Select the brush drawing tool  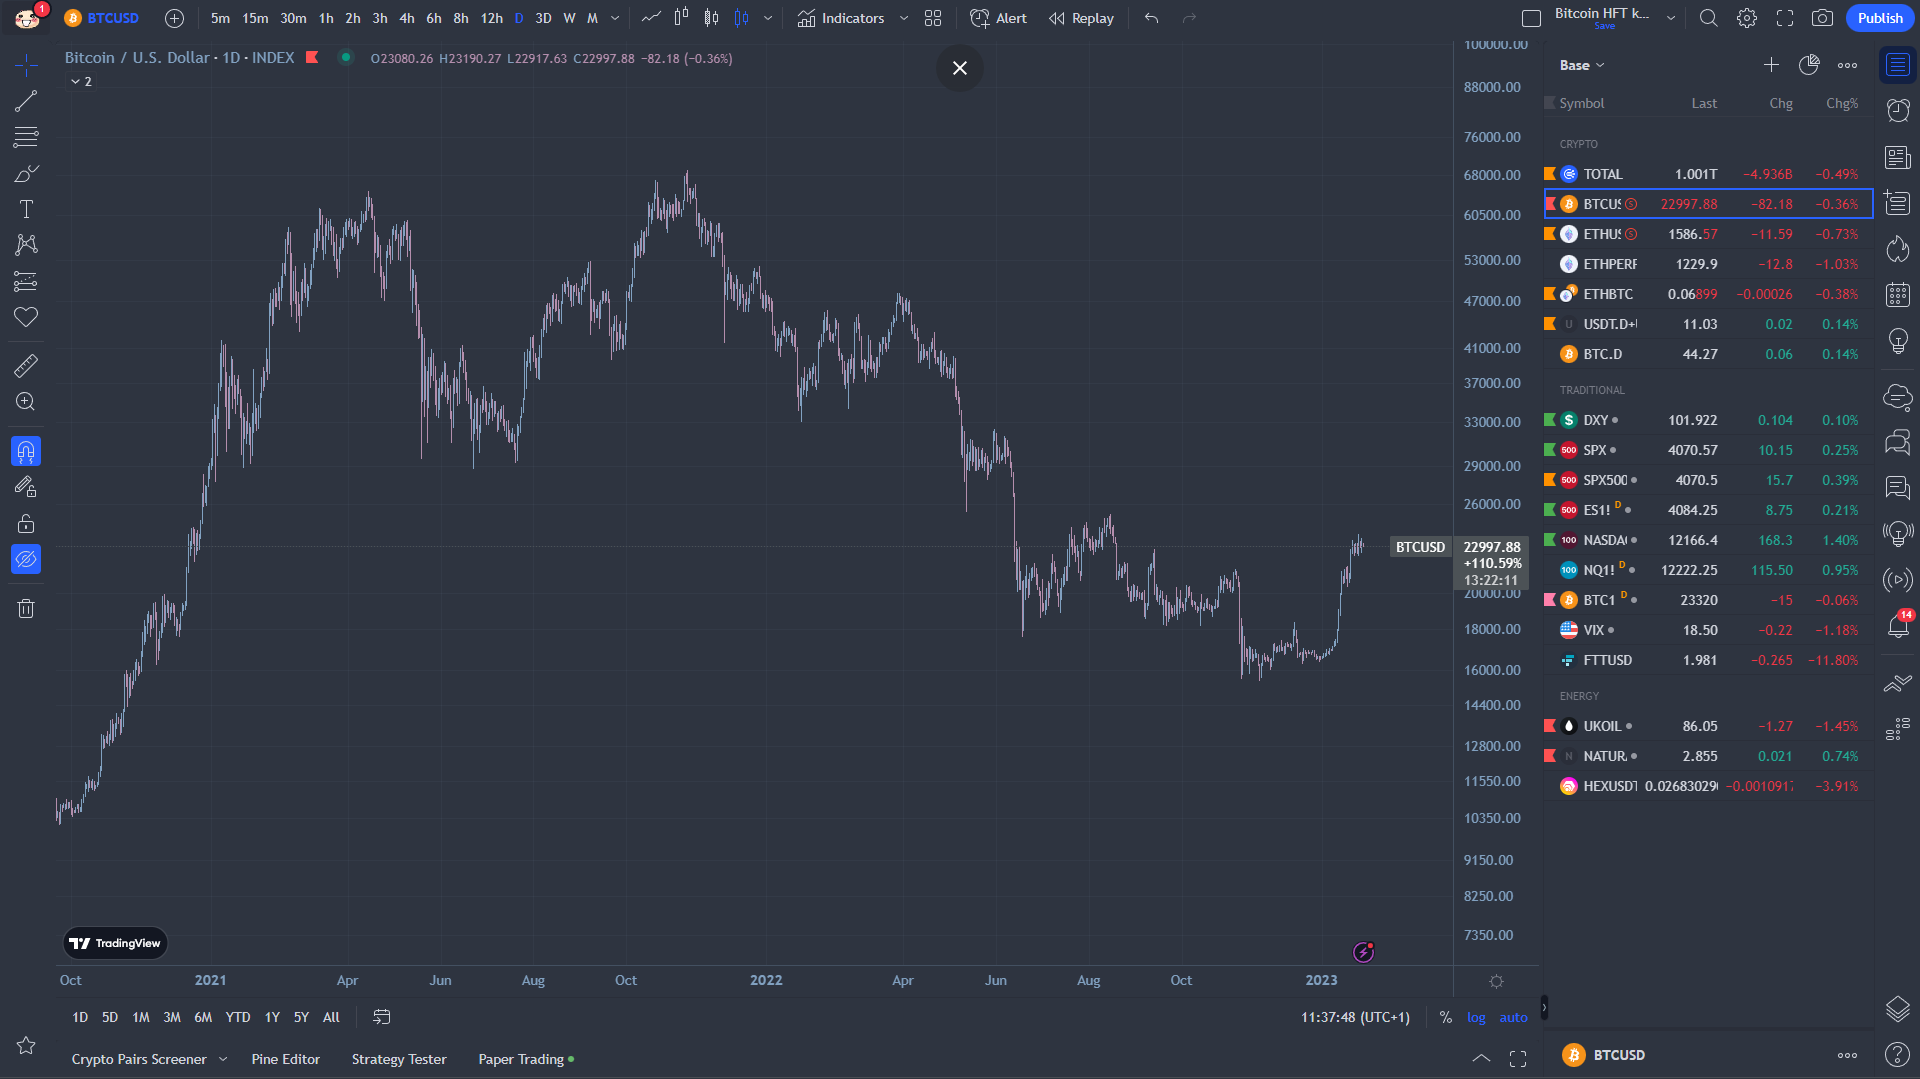coord(26,172)
